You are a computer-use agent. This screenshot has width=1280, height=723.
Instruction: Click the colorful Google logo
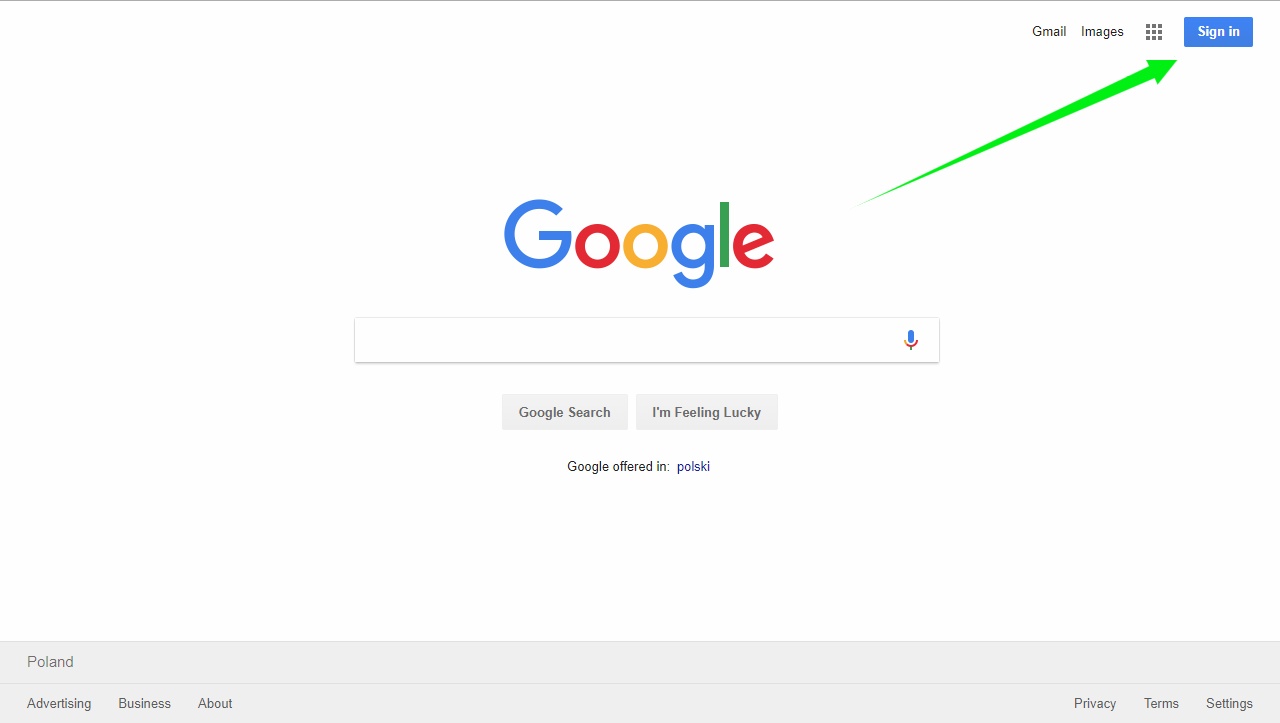tap(639, 243)
